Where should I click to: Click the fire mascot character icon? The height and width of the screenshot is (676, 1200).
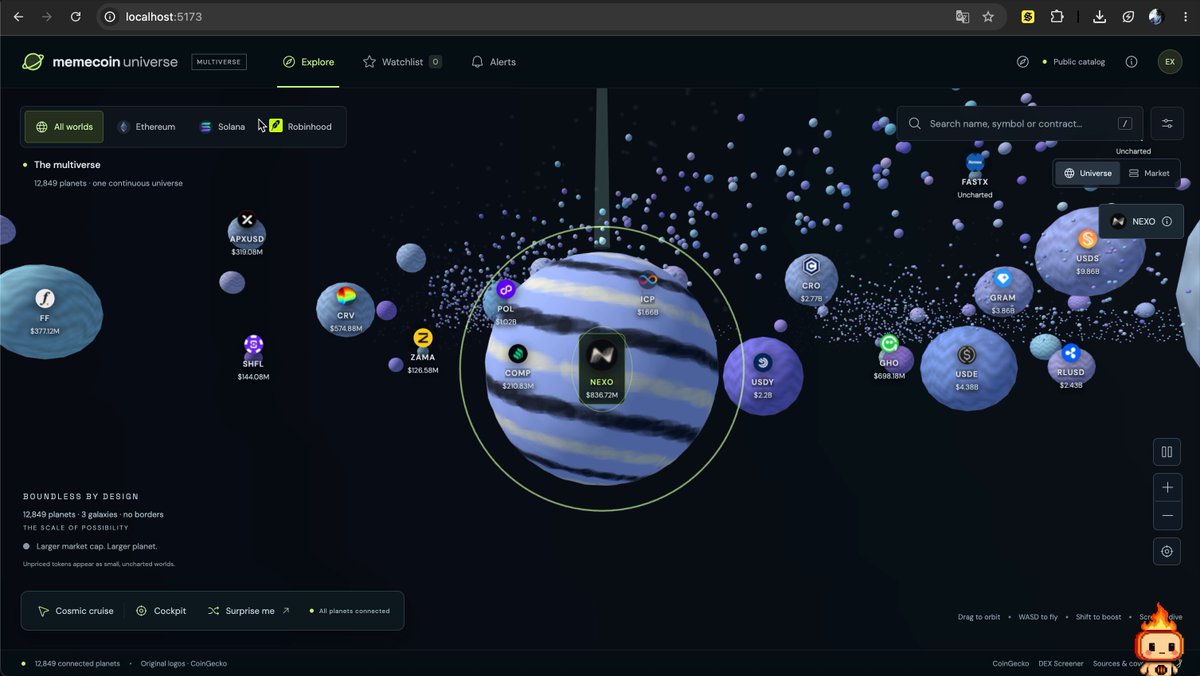(x=1161, y=640)
